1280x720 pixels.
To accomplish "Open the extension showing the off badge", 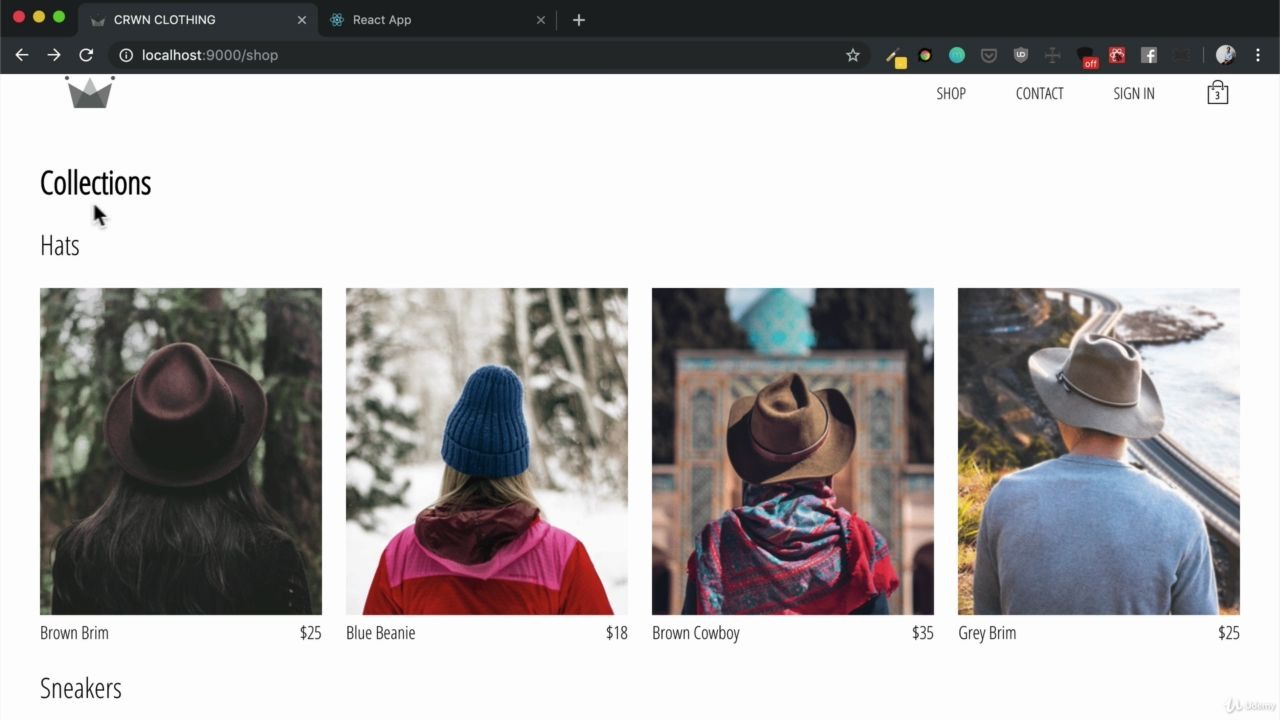I will pos(1085,55).
